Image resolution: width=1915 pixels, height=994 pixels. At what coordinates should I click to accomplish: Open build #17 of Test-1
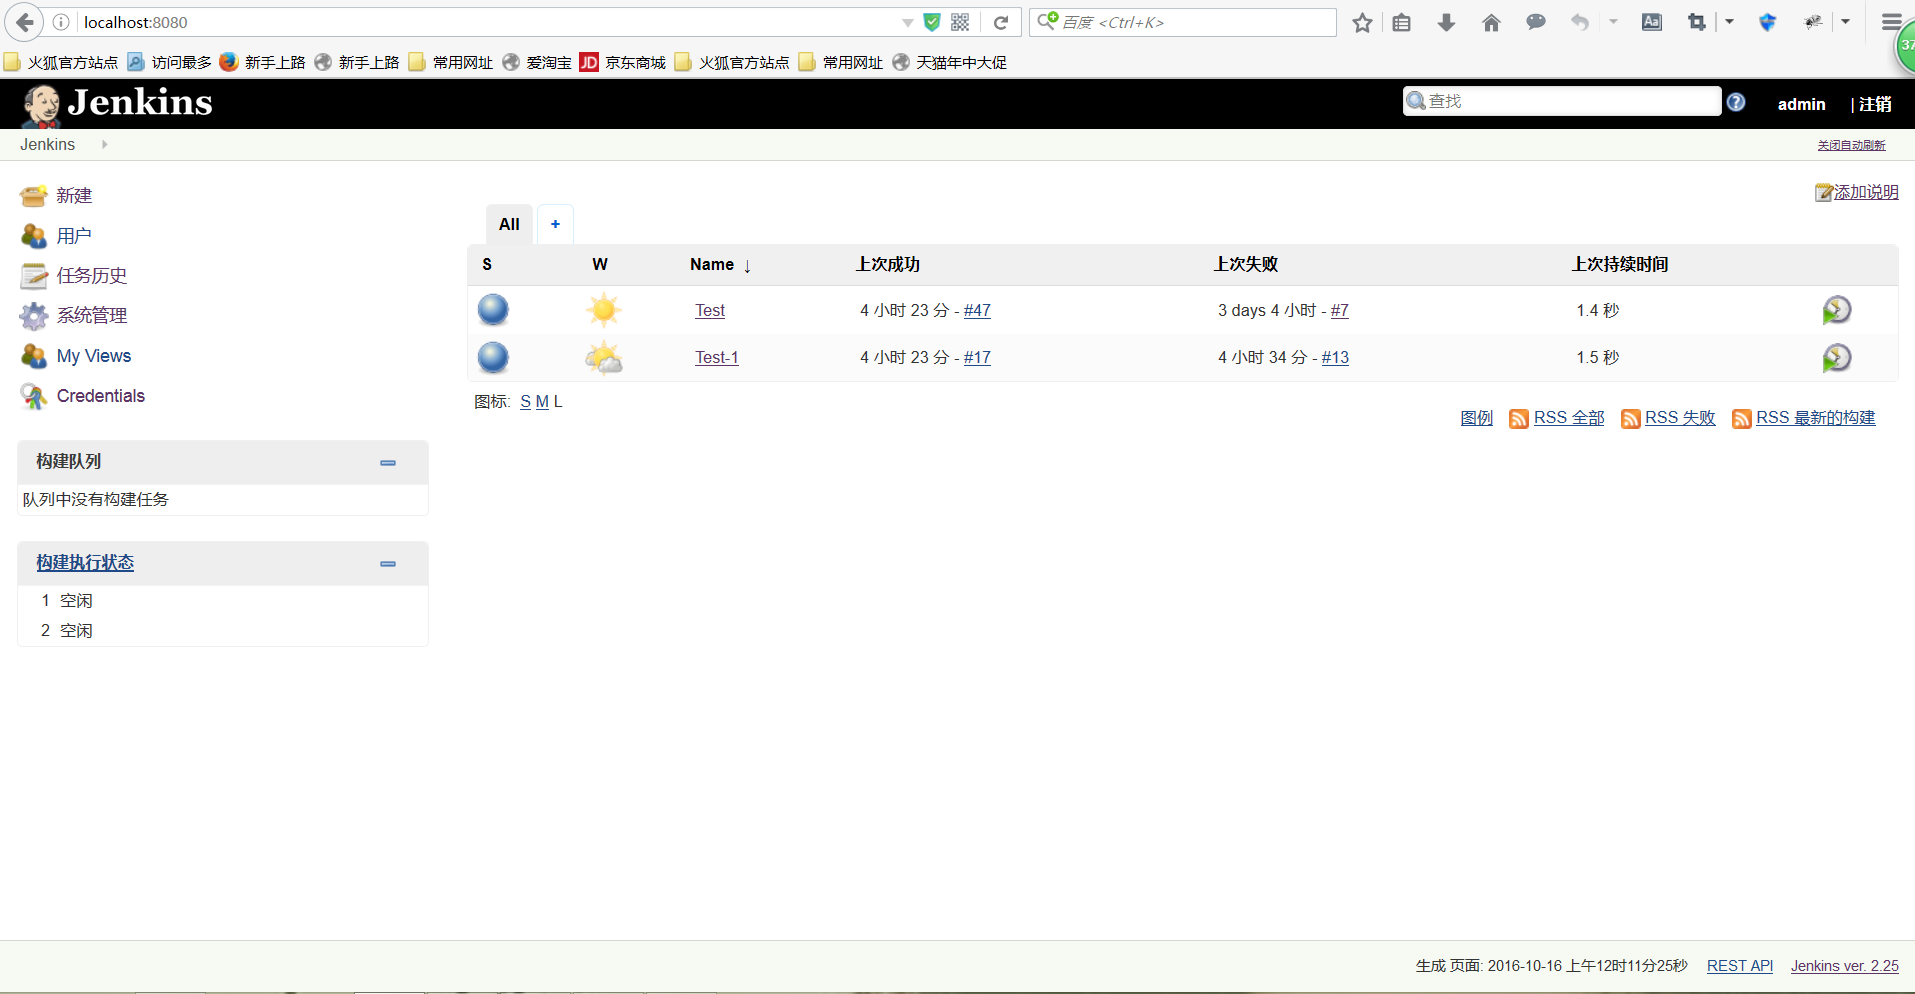[x=977, y=357]
